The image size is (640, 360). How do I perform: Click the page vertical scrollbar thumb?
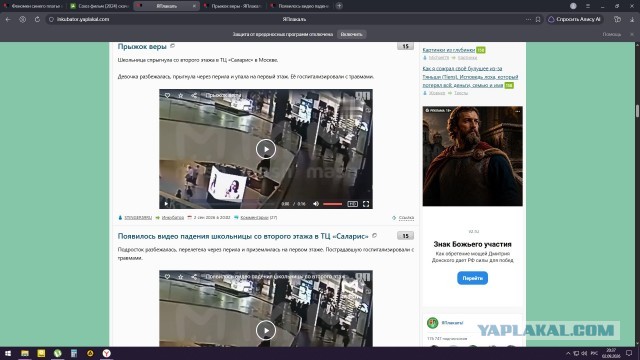(637, 110)
